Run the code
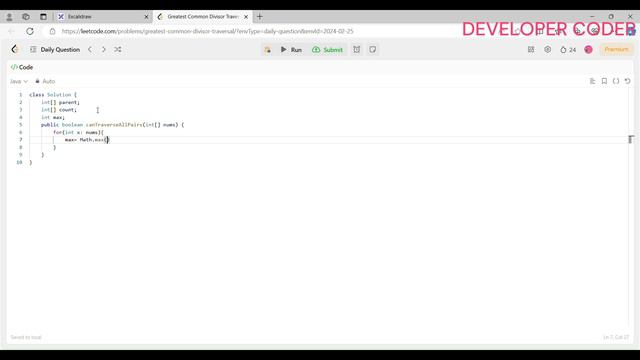Screen dimensions: 640x360 [291, 50]
